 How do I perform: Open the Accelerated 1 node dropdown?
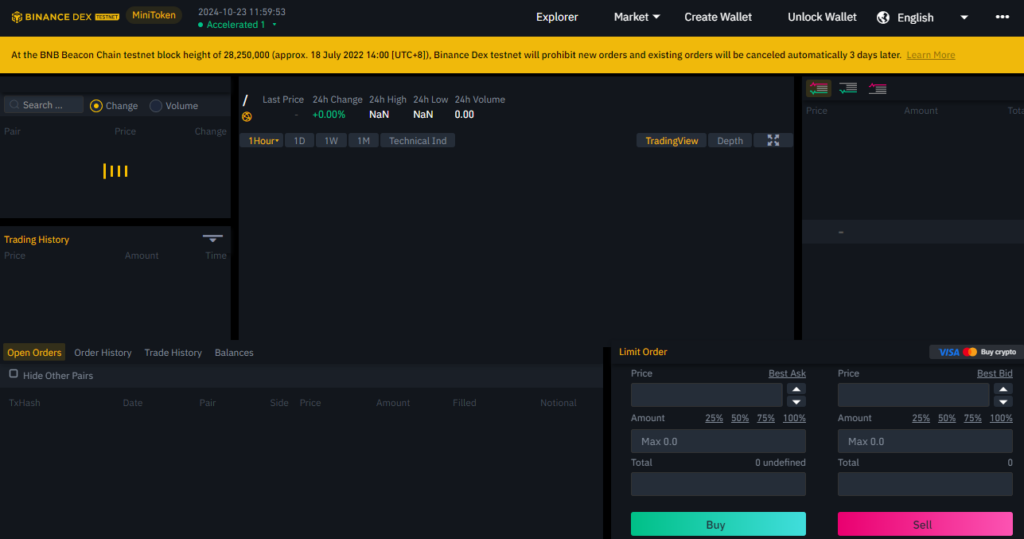[x=274, y=25]
